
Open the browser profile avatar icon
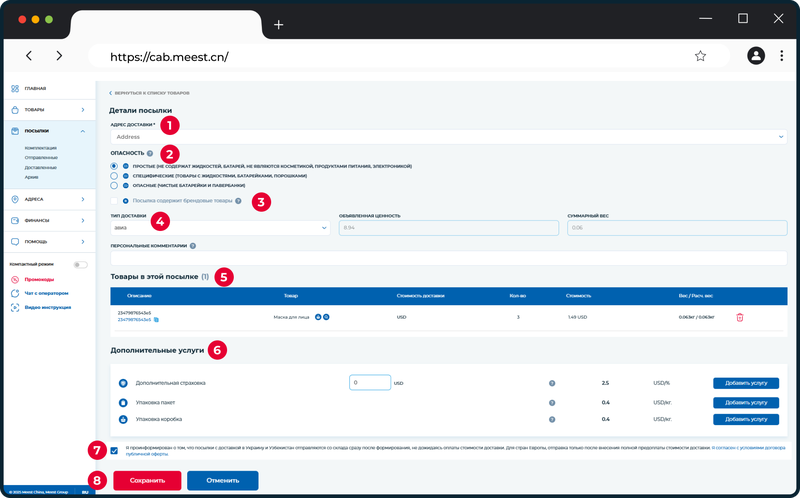click(x=756, y=56)
